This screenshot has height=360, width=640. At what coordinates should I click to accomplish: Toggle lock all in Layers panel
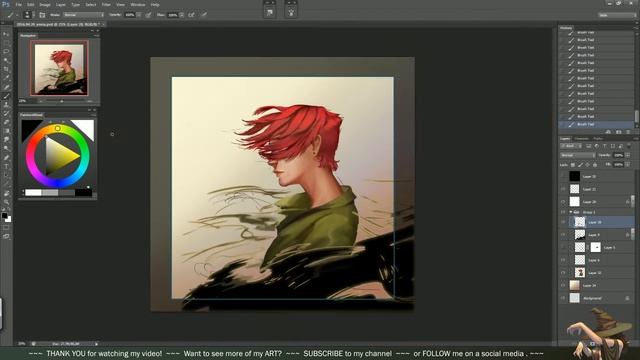tap(595, 164)
